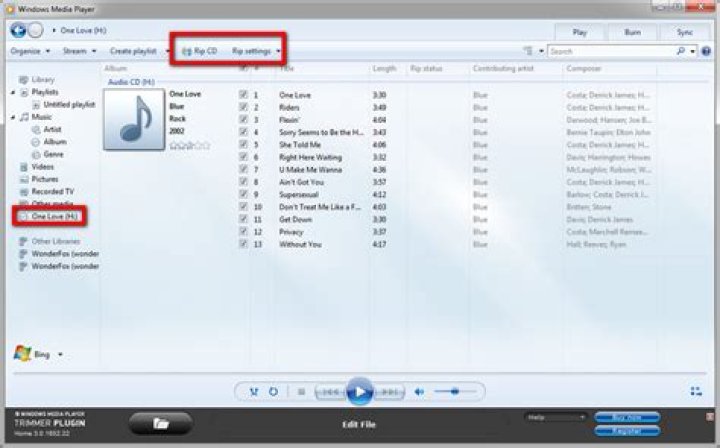Turn on repeat in playback controls
This screenshot has width=720, height=448.
pyautogui.click(x=273, y=392)
